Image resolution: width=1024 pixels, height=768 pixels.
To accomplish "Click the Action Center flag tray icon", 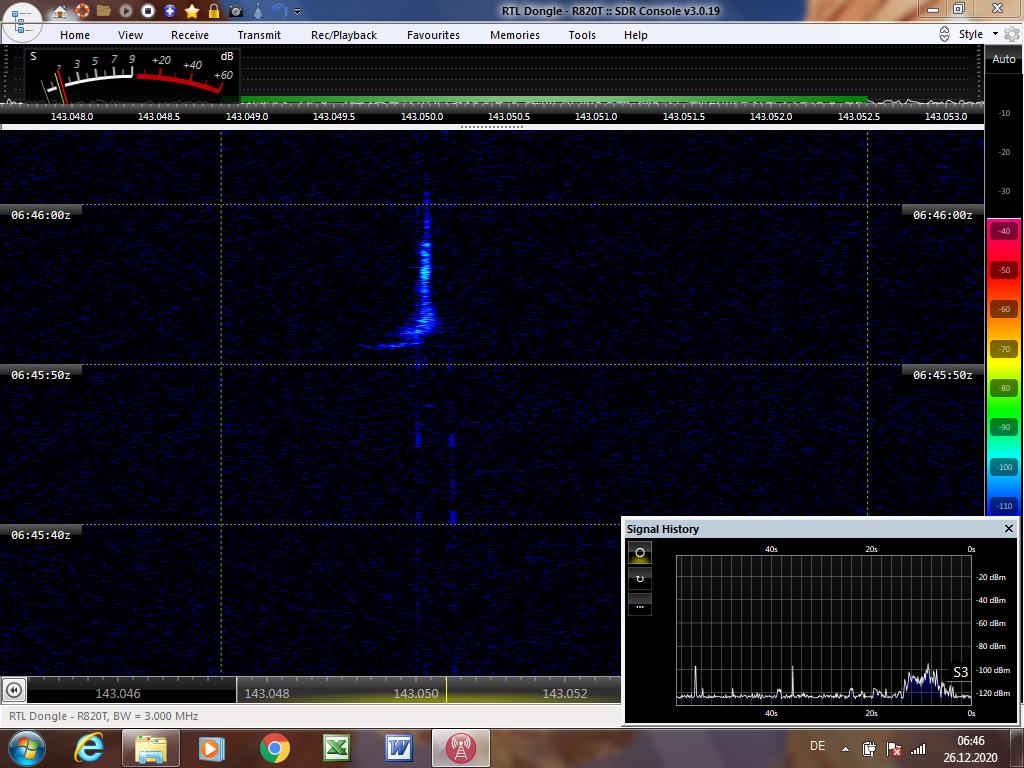I will (x=893, y=748).
